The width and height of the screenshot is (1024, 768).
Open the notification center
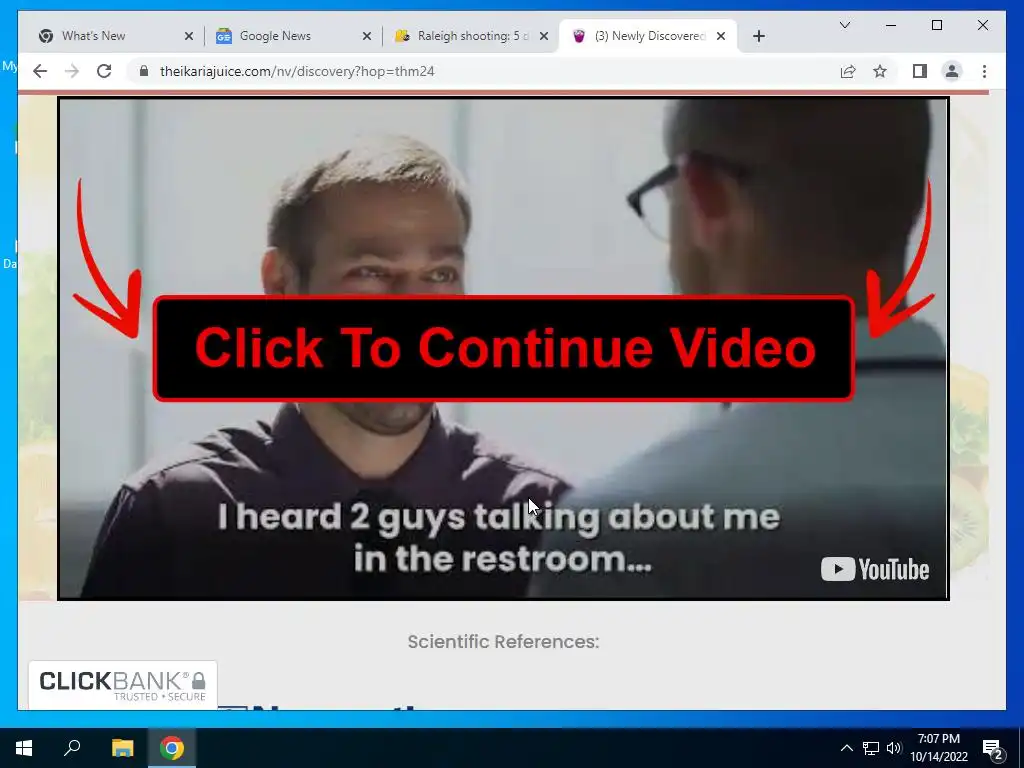993,748
